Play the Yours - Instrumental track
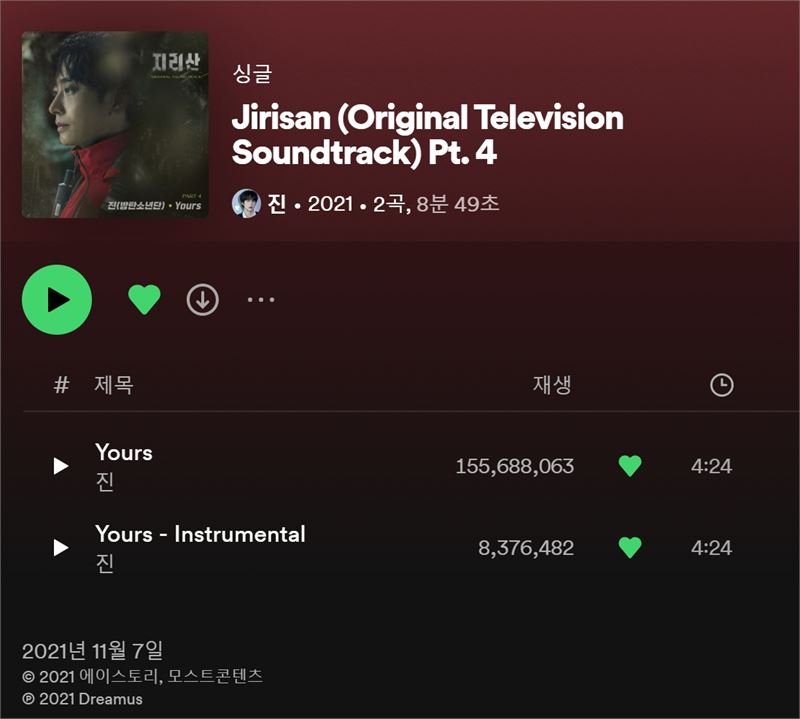The height and width of the screenshot is (719, 800). point(61,548)
